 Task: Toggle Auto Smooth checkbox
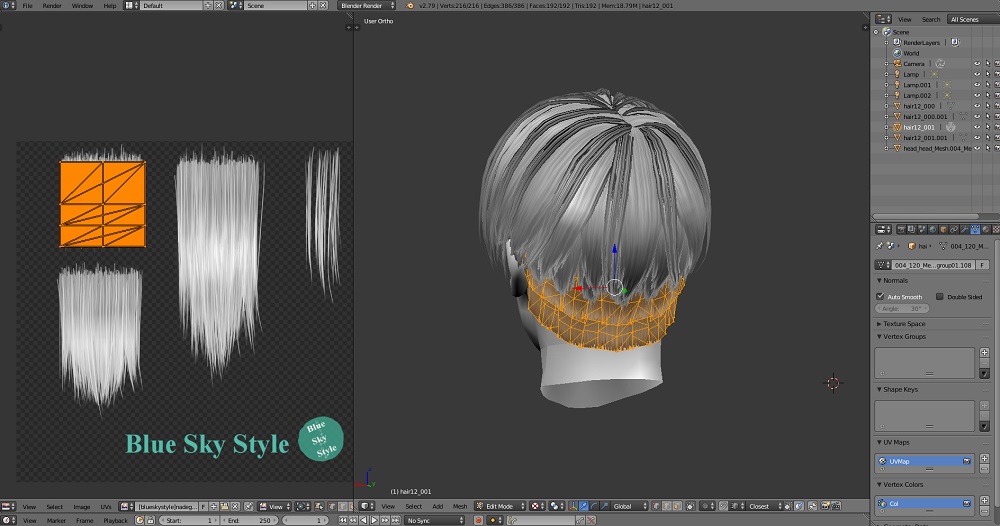(x=880, y=296)
